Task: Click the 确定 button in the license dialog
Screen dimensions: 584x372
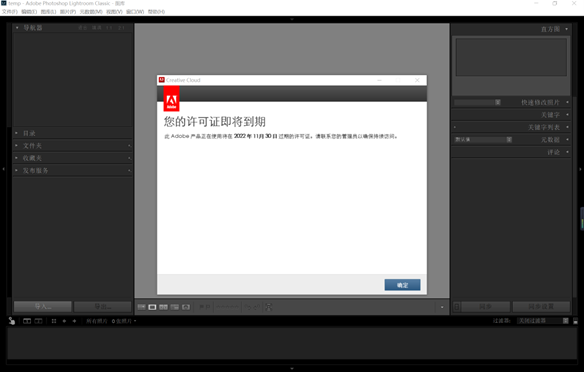Action: tap(402, 285)
